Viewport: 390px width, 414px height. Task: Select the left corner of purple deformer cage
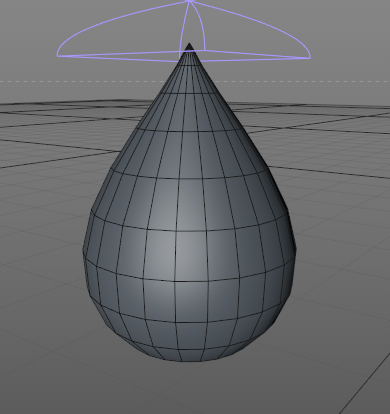coord(58,53)
